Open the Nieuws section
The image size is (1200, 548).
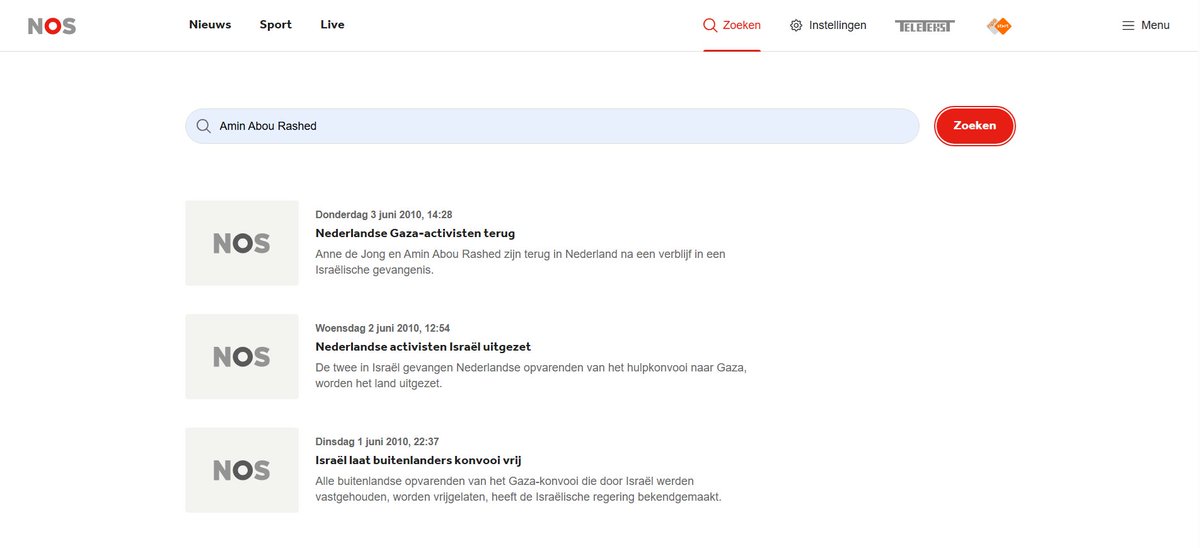(x=210, y=25)
